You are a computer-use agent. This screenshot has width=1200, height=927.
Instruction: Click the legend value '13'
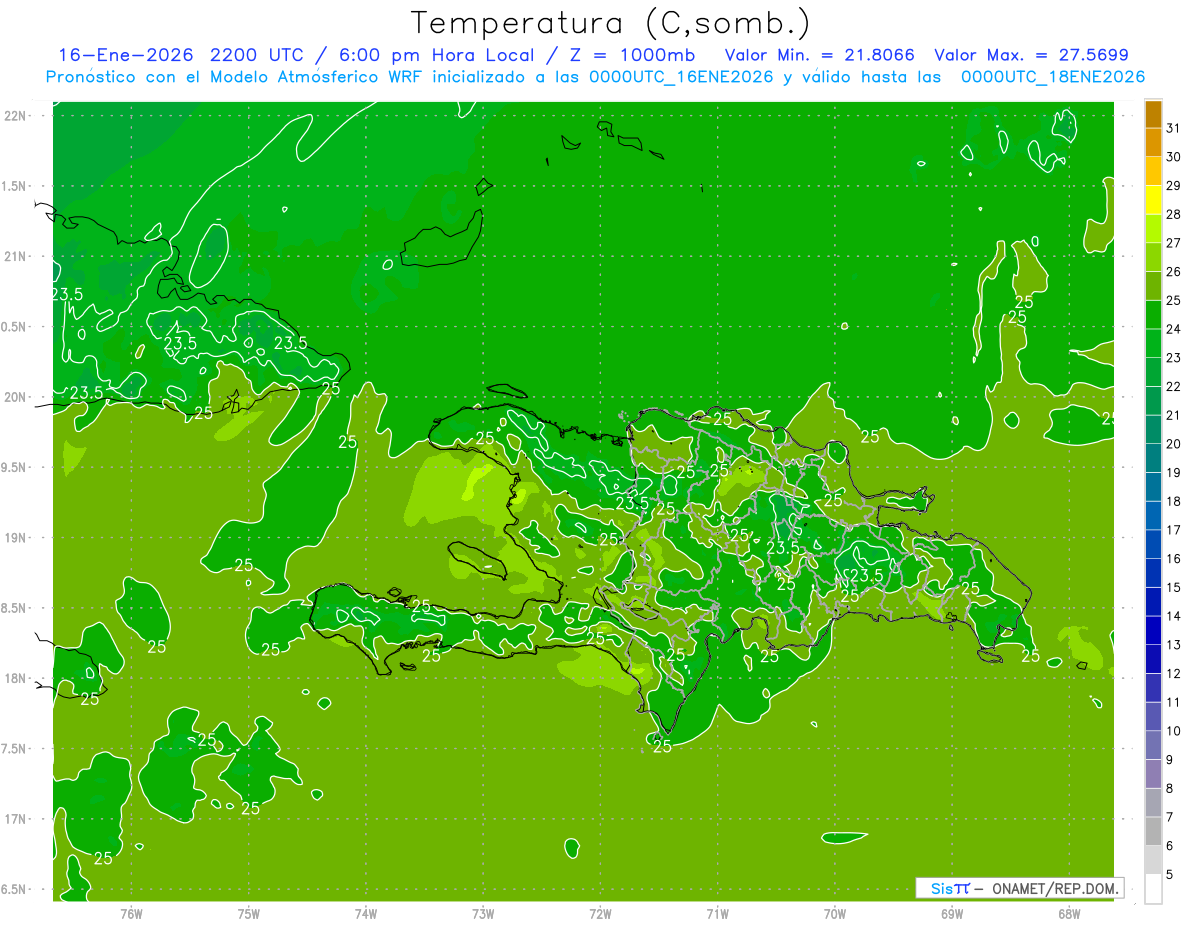[x=1174, y=645]
